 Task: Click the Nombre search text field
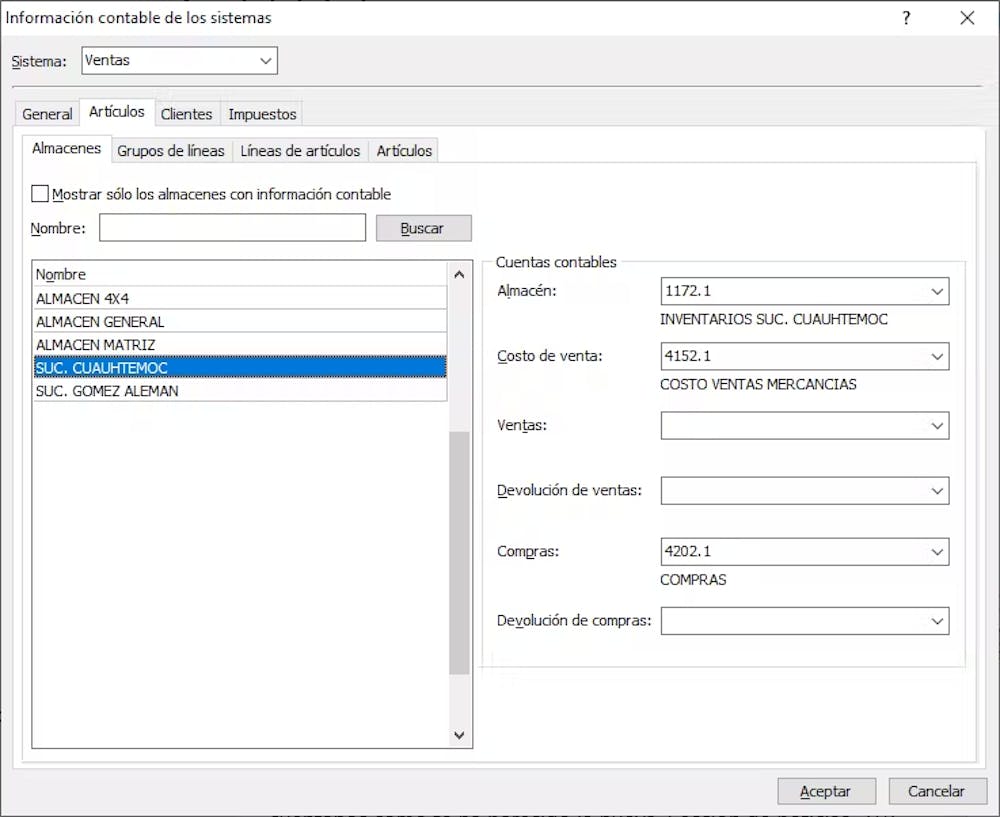[232, 228]
